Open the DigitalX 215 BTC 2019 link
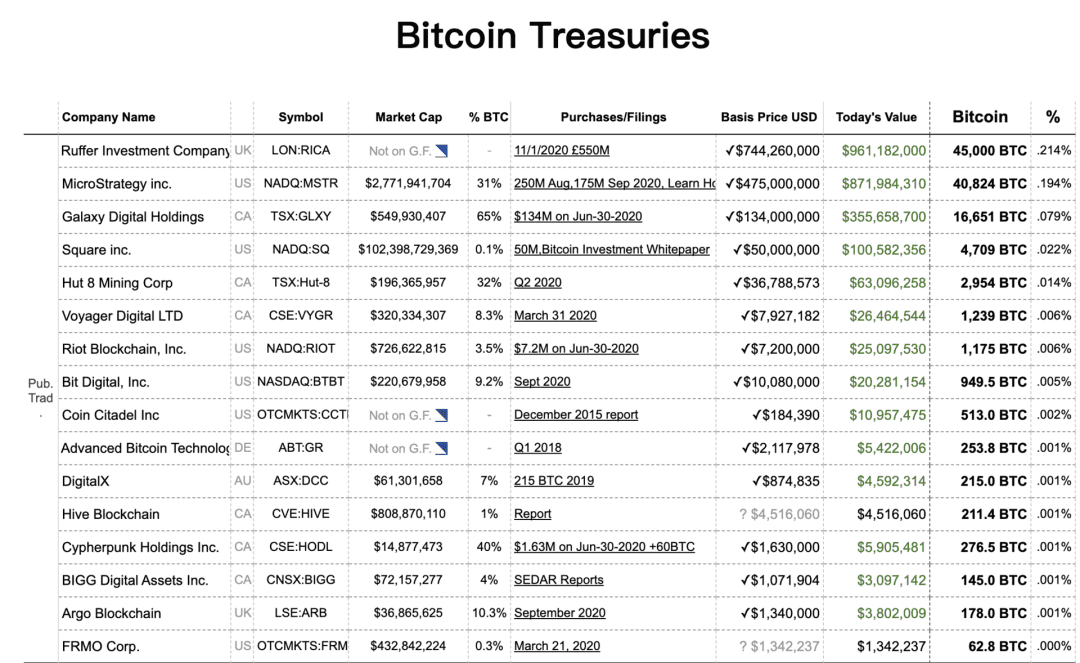1080x663 pixels. click(x=554, y=481)
